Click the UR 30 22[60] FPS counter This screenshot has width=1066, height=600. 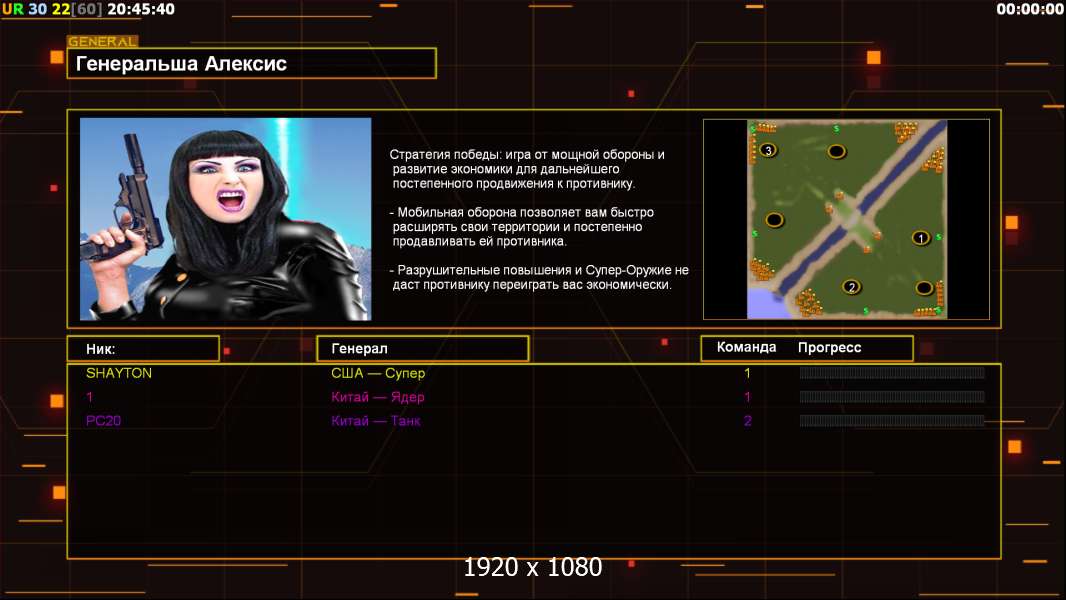[x=52, y=9]
